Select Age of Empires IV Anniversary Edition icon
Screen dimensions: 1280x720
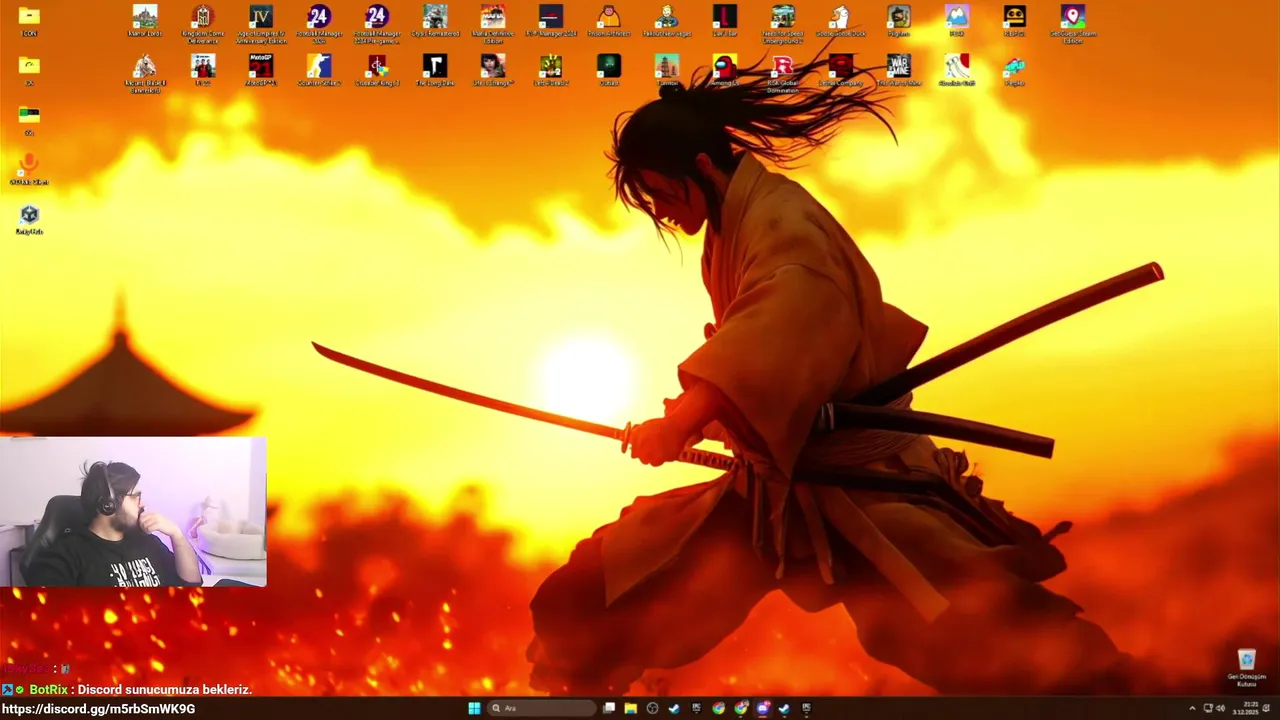(261, 24)
